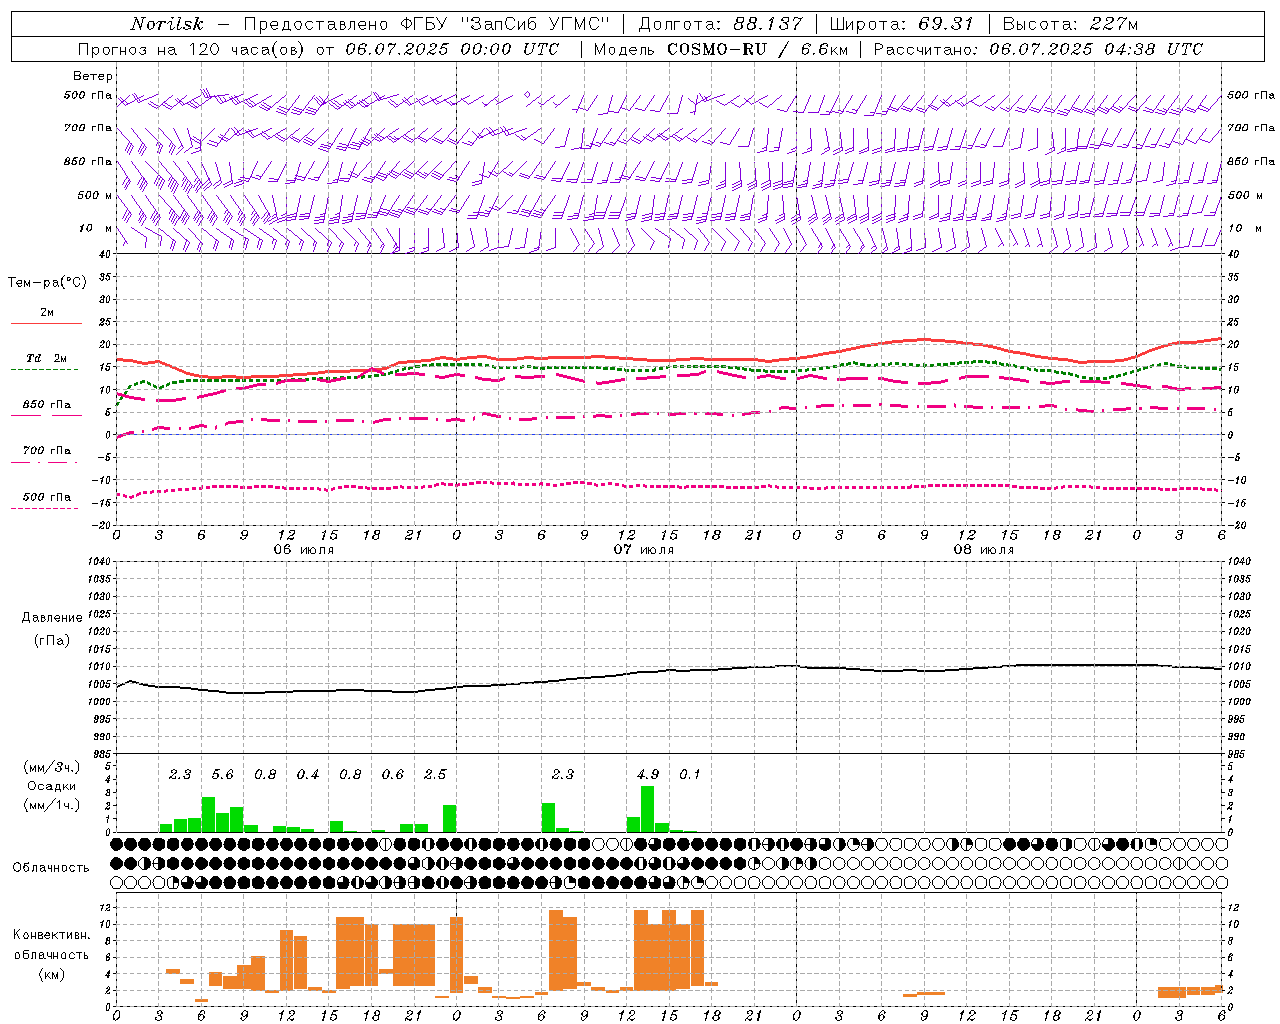Click the Norilsk station title

click(x=166, y=24)
